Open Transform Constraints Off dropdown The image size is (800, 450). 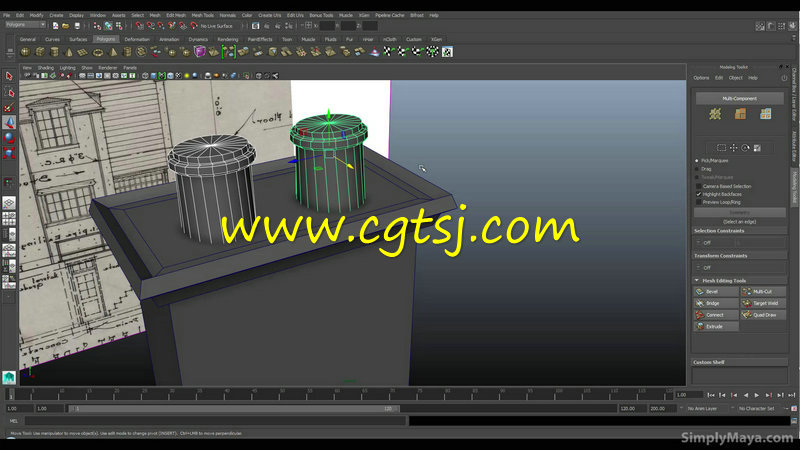click(740, 268)
